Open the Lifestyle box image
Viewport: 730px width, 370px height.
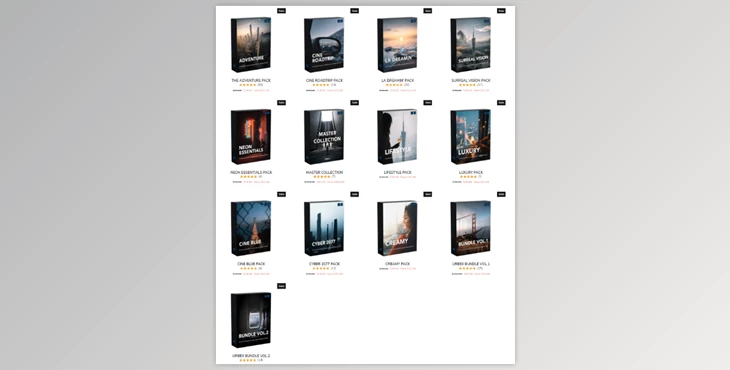pos(397,137)
